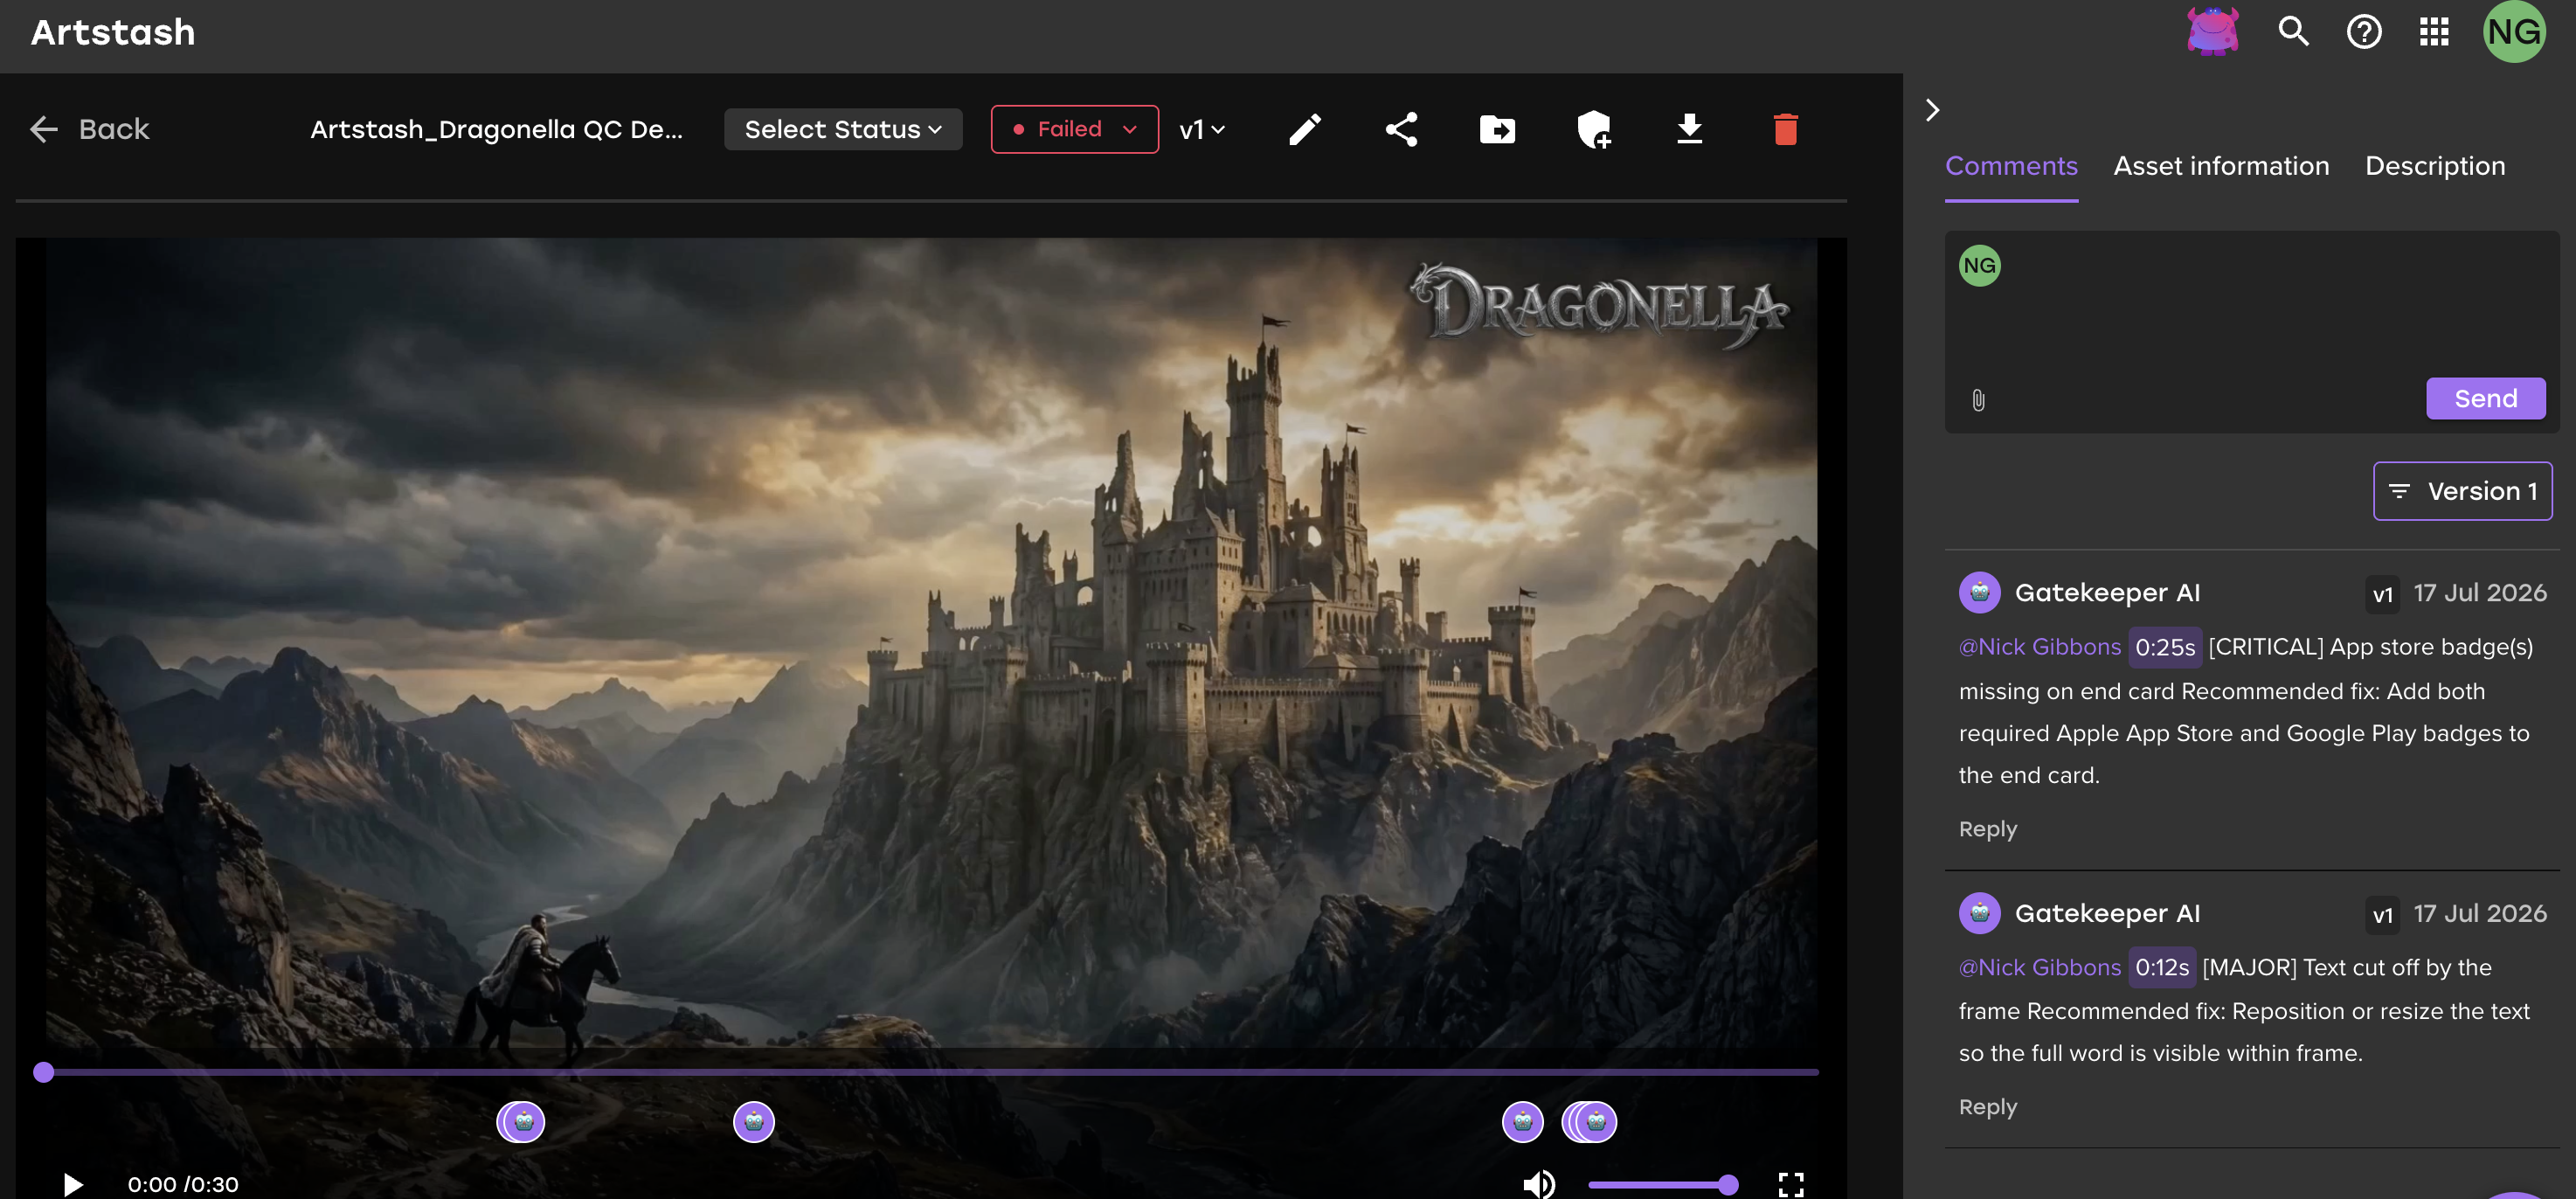Open the apps grid icon
This screenshot has height=1199, width=2576.
coord(2434,32)
